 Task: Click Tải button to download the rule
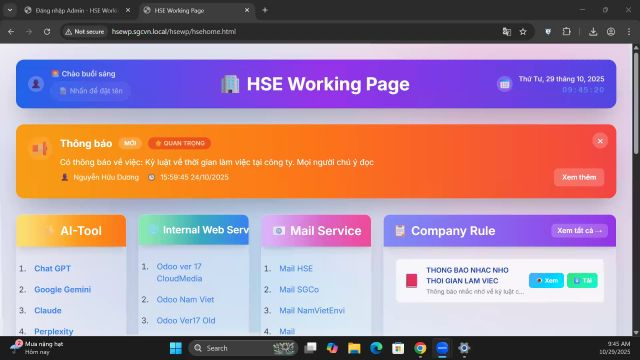(582, 280)
